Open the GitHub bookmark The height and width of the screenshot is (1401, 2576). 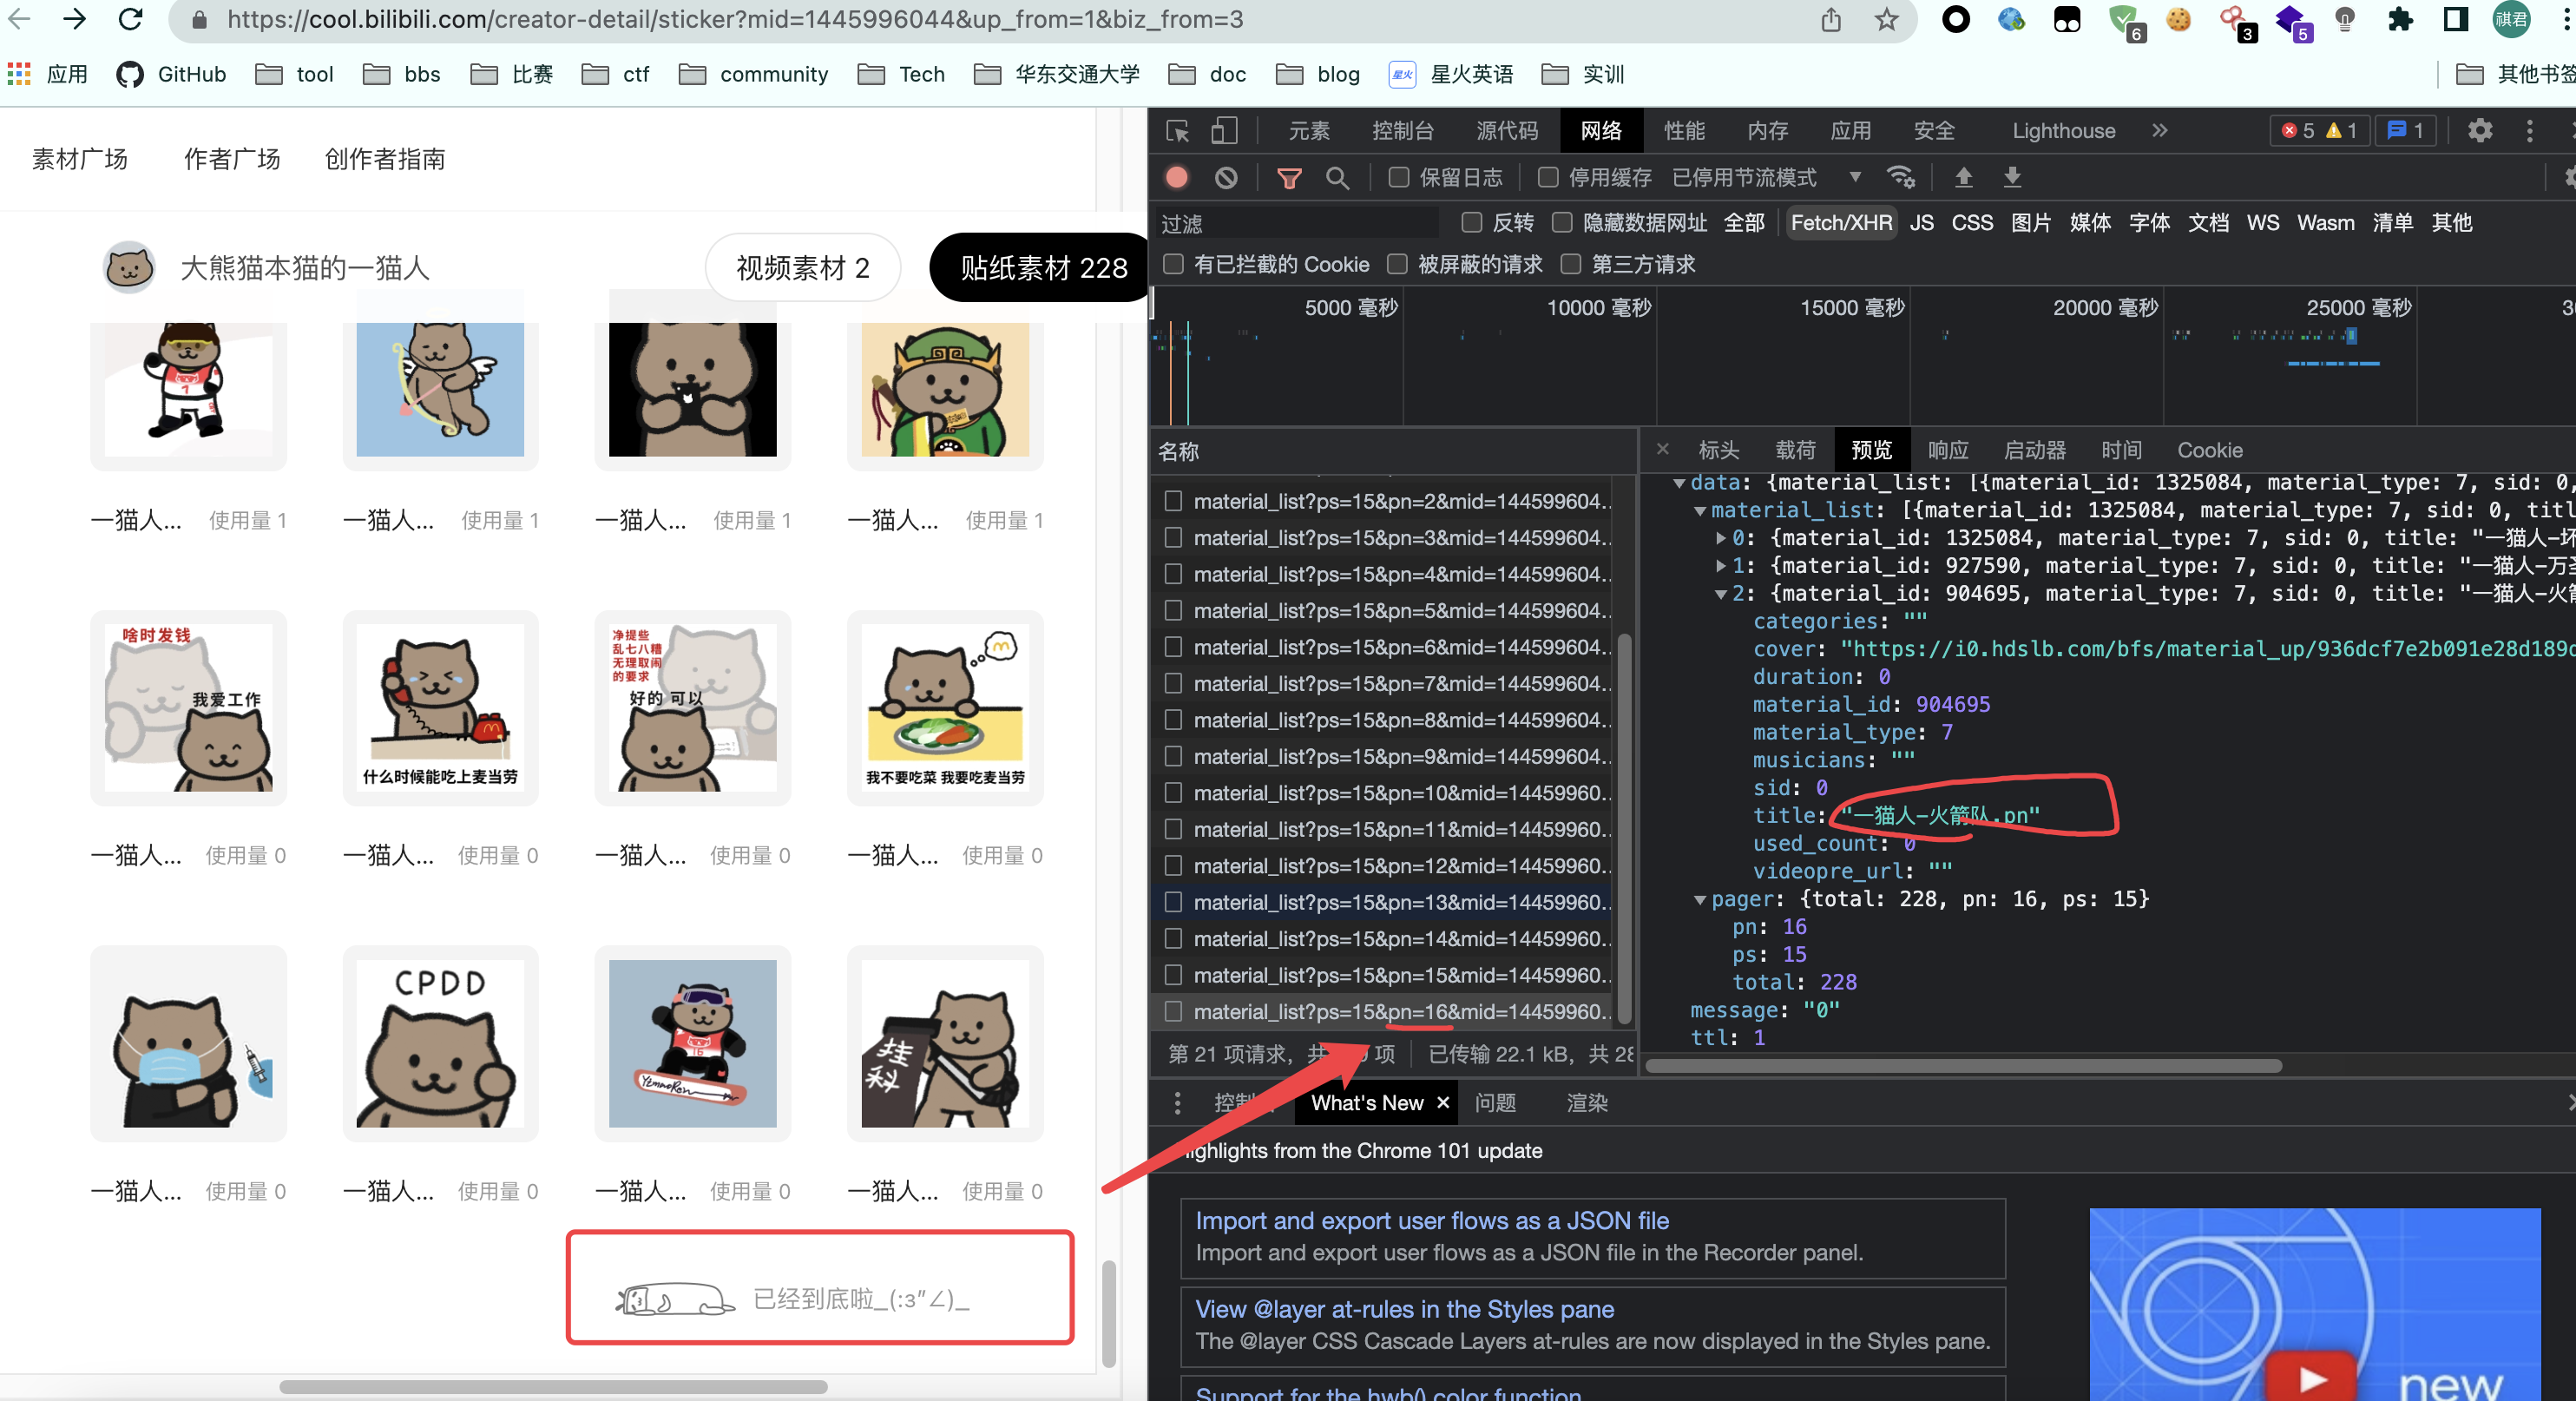pyautogui.click(x=171, y=74)
